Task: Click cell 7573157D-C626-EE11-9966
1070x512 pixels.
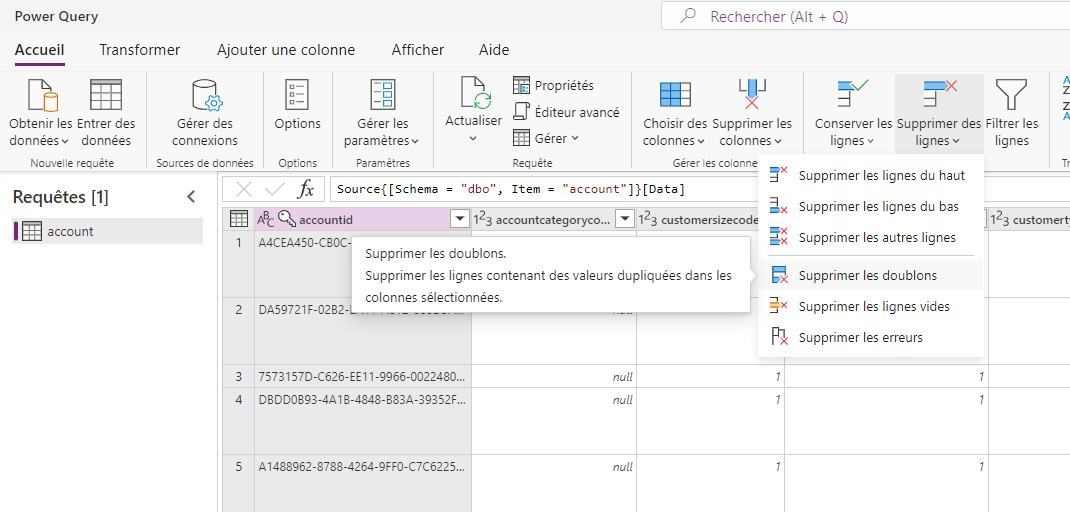Action: click(x=363, y=376)
